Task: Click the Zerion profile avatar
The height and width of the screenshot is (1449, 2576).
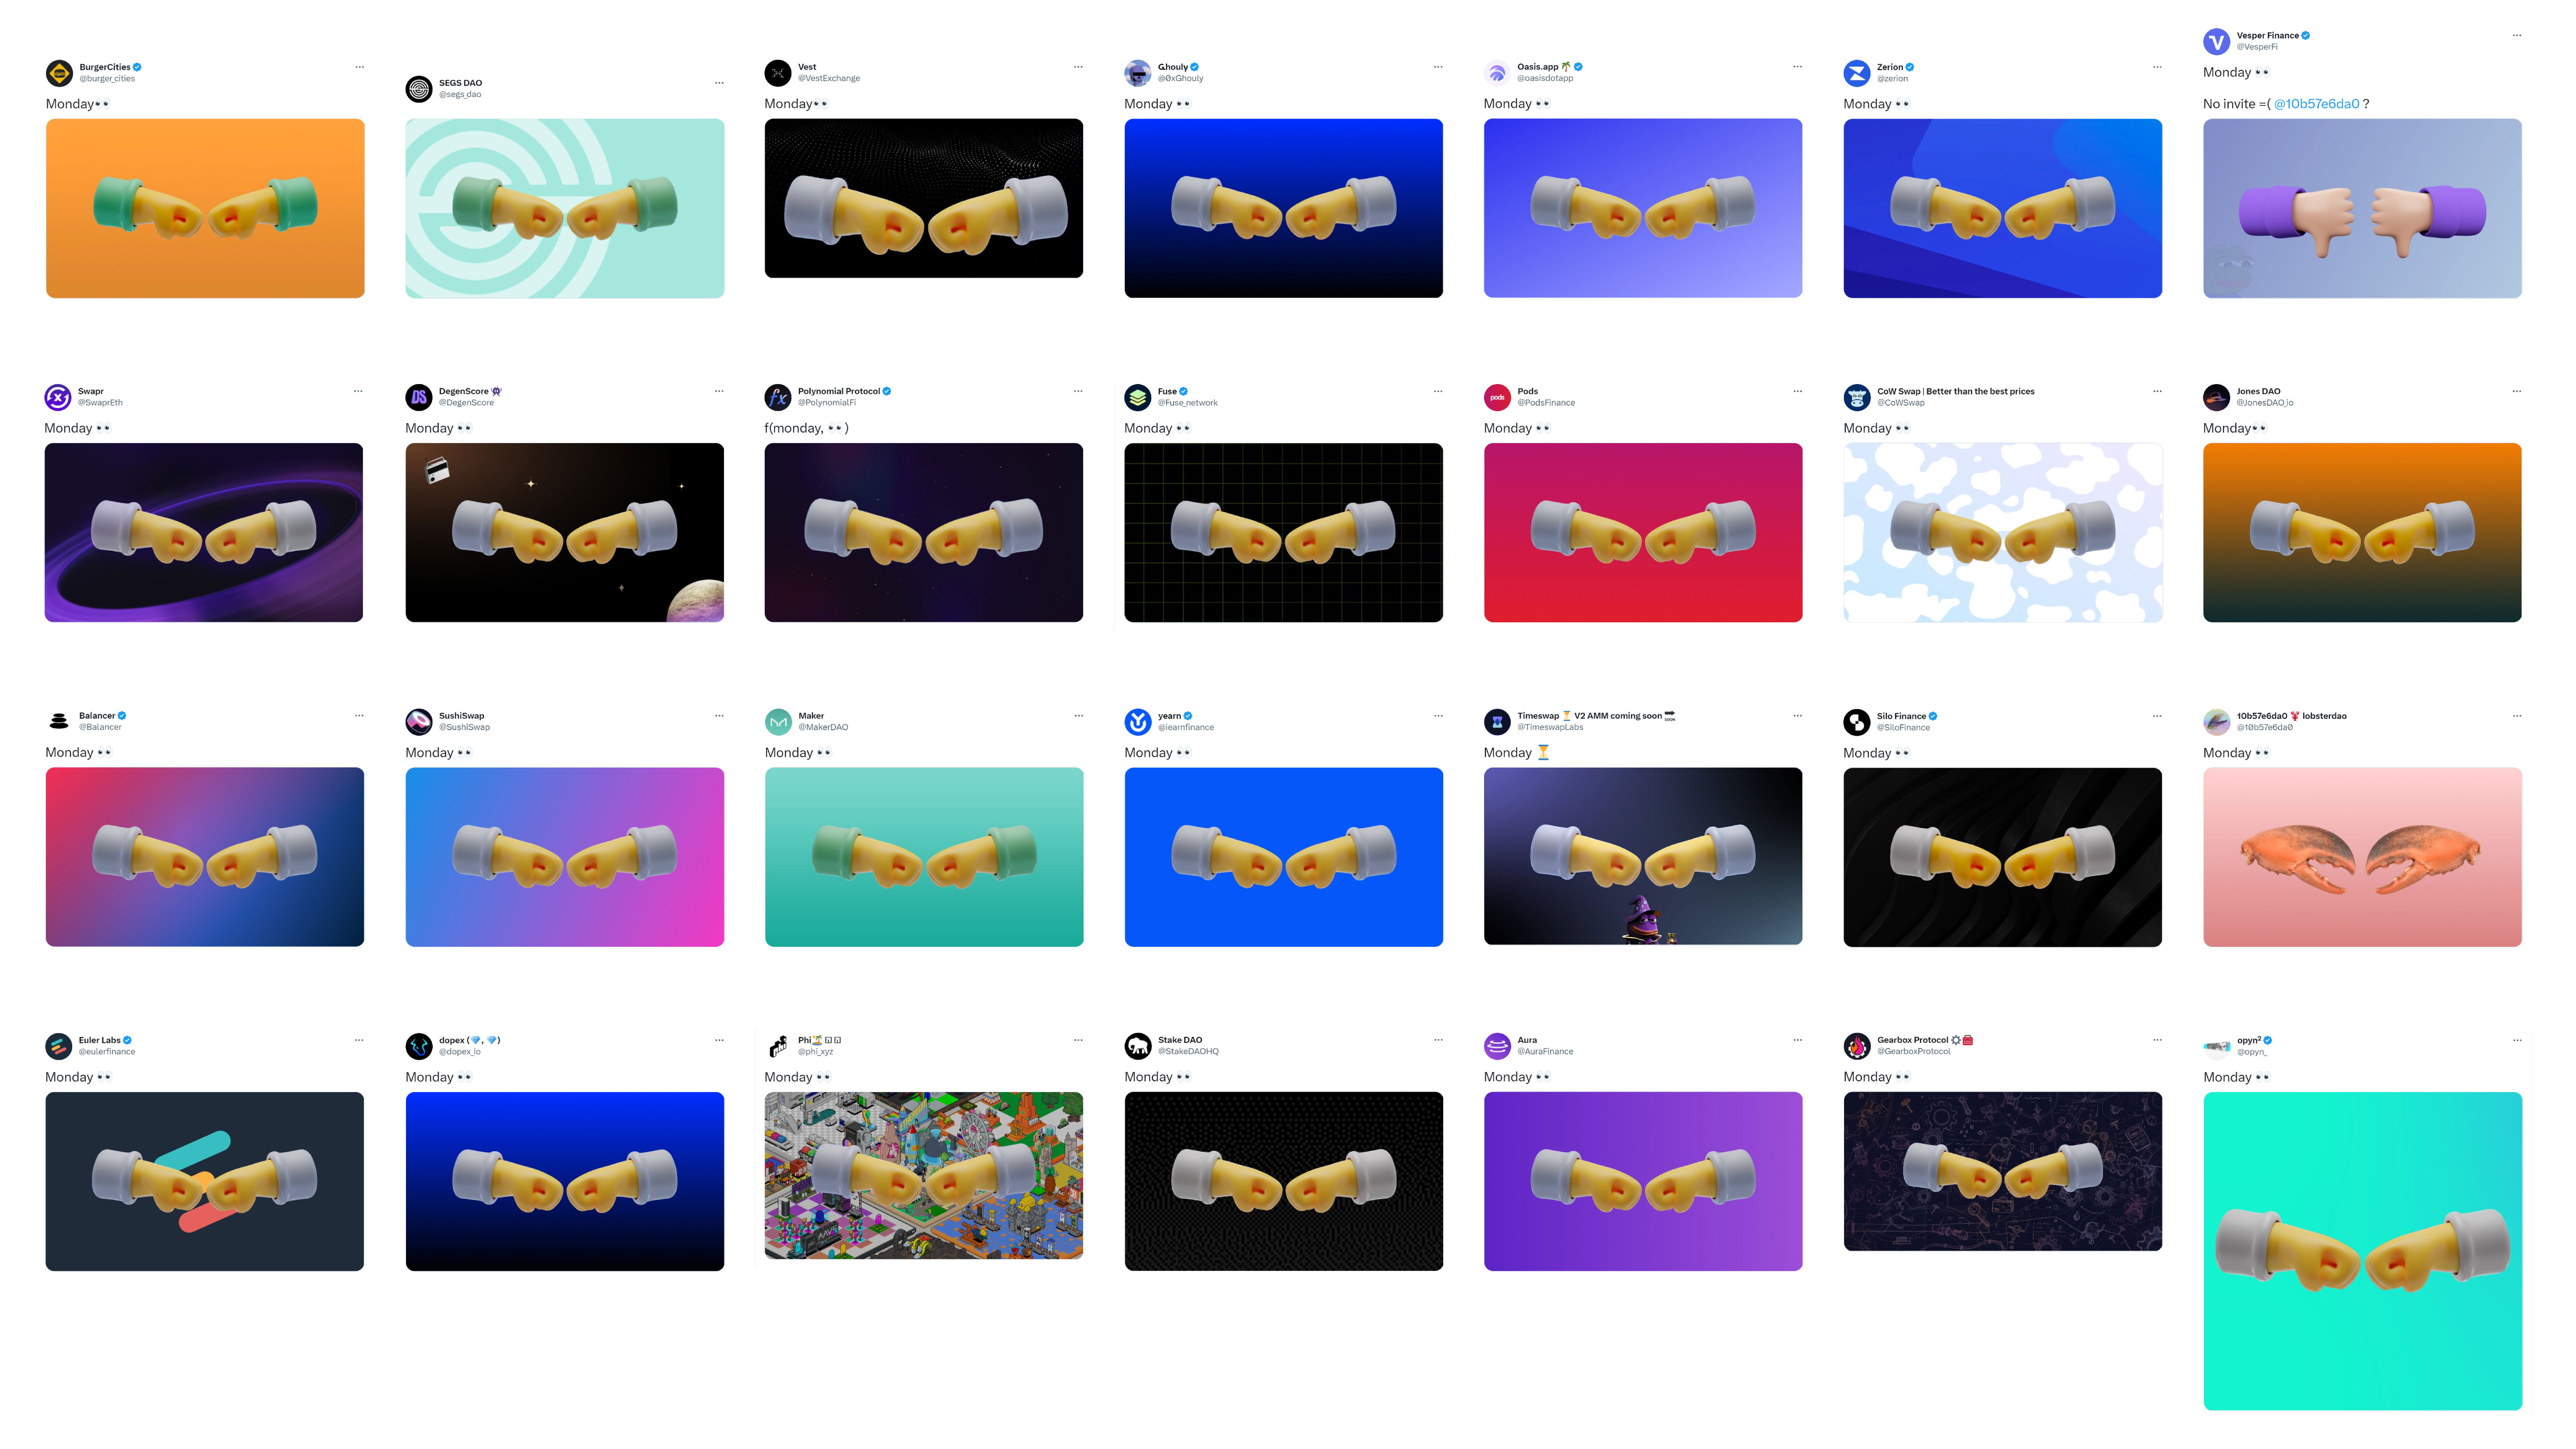Action: click(x=1857, y=73)
